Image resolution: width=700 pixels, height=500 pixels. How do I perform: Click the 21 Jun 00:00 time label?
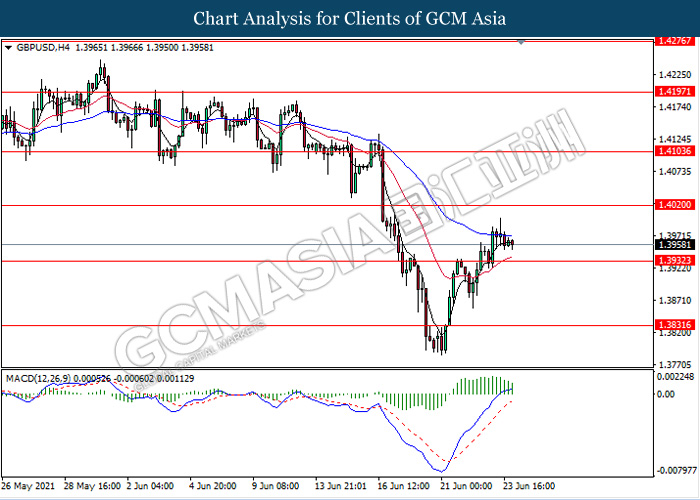click(468, 486)
